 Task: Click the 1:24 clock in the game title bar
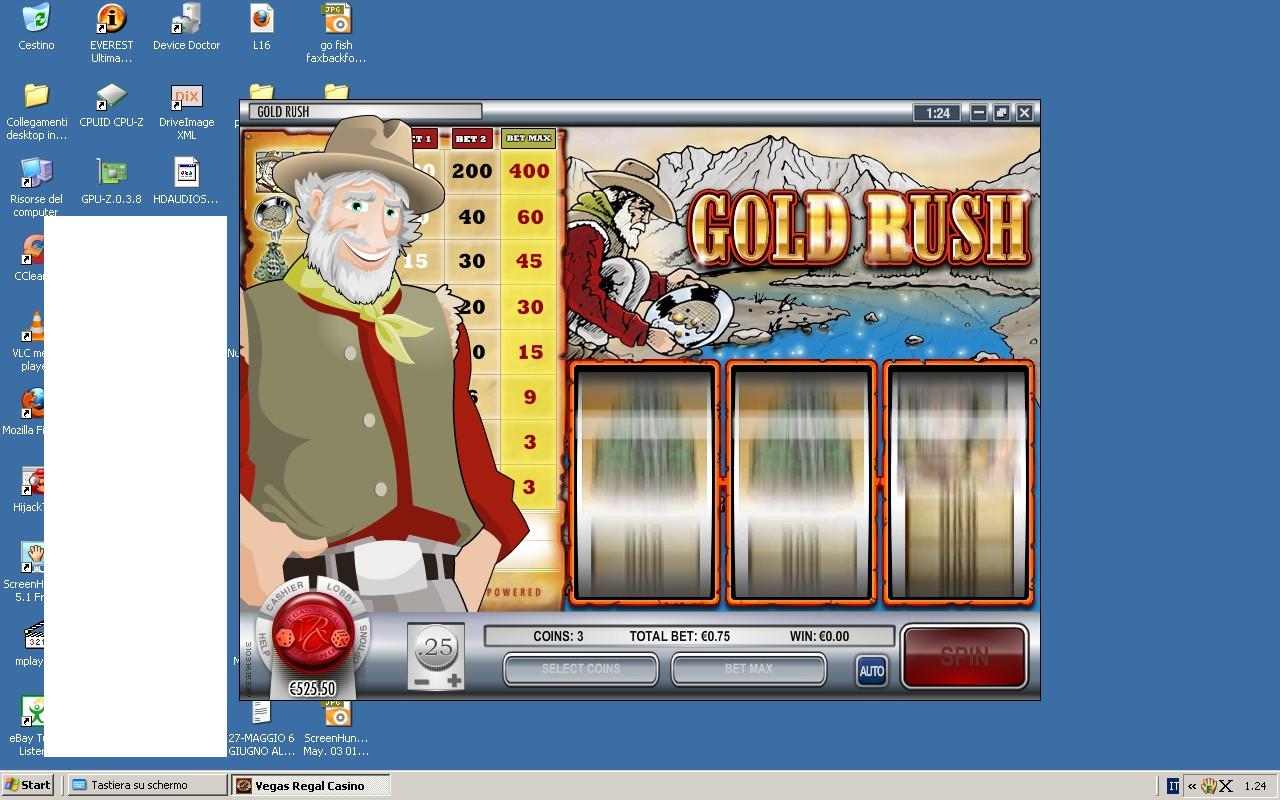coord(938,113)
